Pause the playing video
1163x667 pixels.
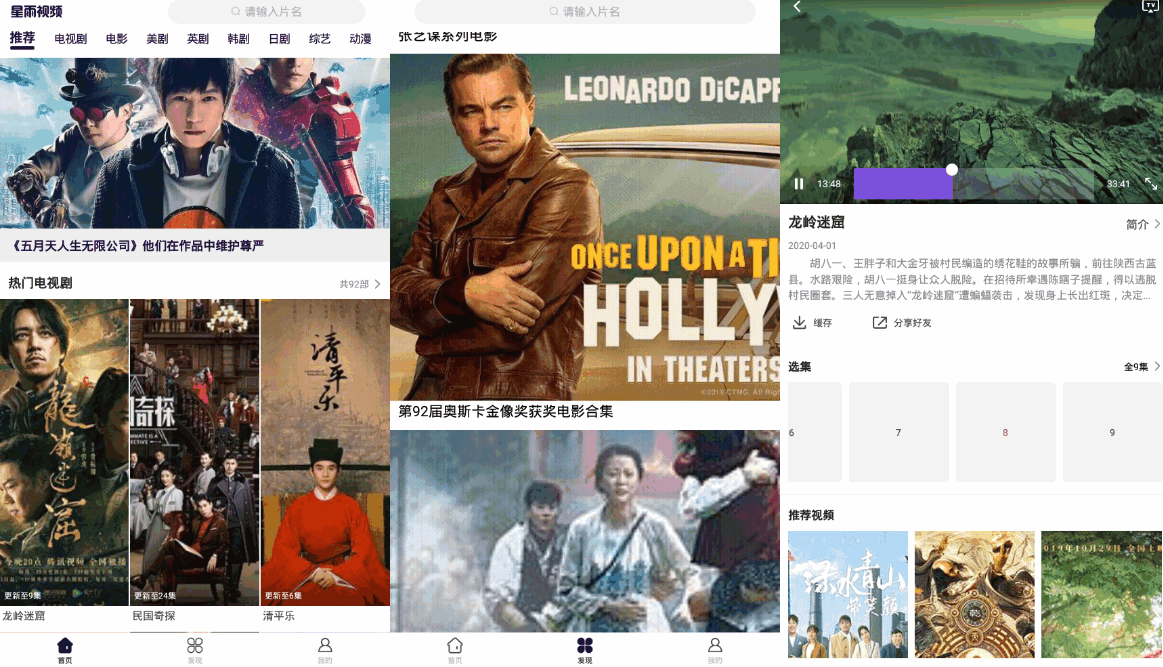point(799,183)
